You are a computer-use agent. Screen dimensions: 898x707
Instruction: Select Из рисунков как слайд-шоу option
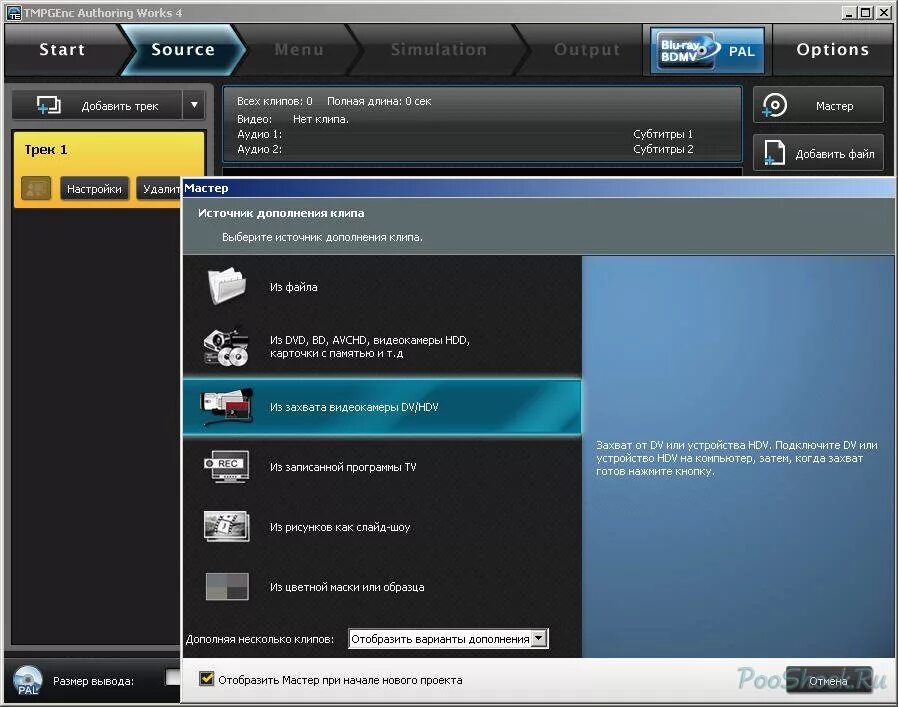[382, 527]
